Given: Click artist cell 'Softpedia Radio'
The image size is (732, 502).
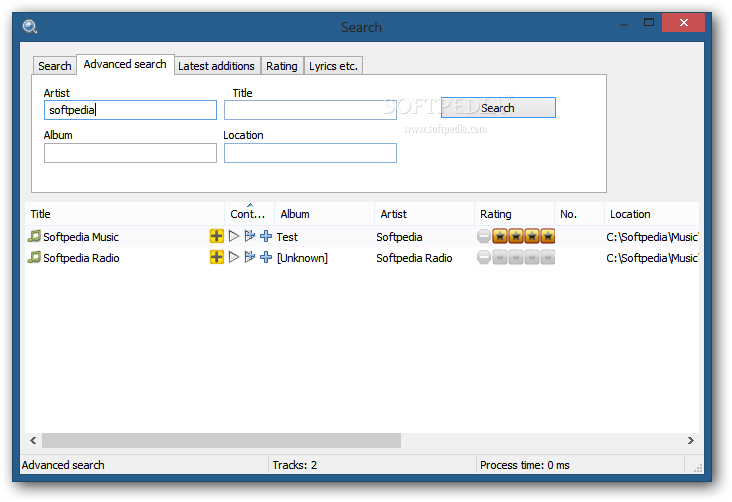Looking at the screenshot, I should (x=414, y=258).
